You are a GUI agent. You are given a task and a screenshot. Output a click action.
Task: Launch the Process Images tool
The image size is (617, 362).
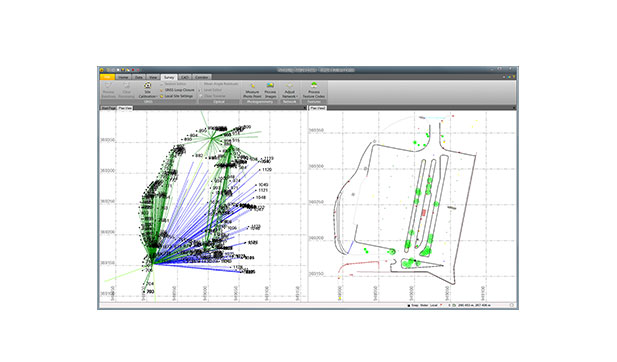coord(270,90)
